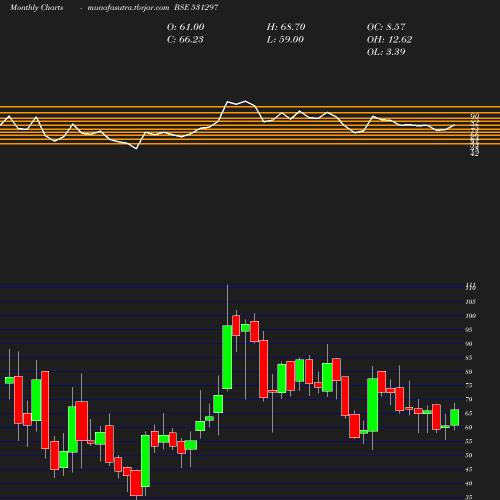
Task: Click the 90 price axis label
Action: [469, 344]
